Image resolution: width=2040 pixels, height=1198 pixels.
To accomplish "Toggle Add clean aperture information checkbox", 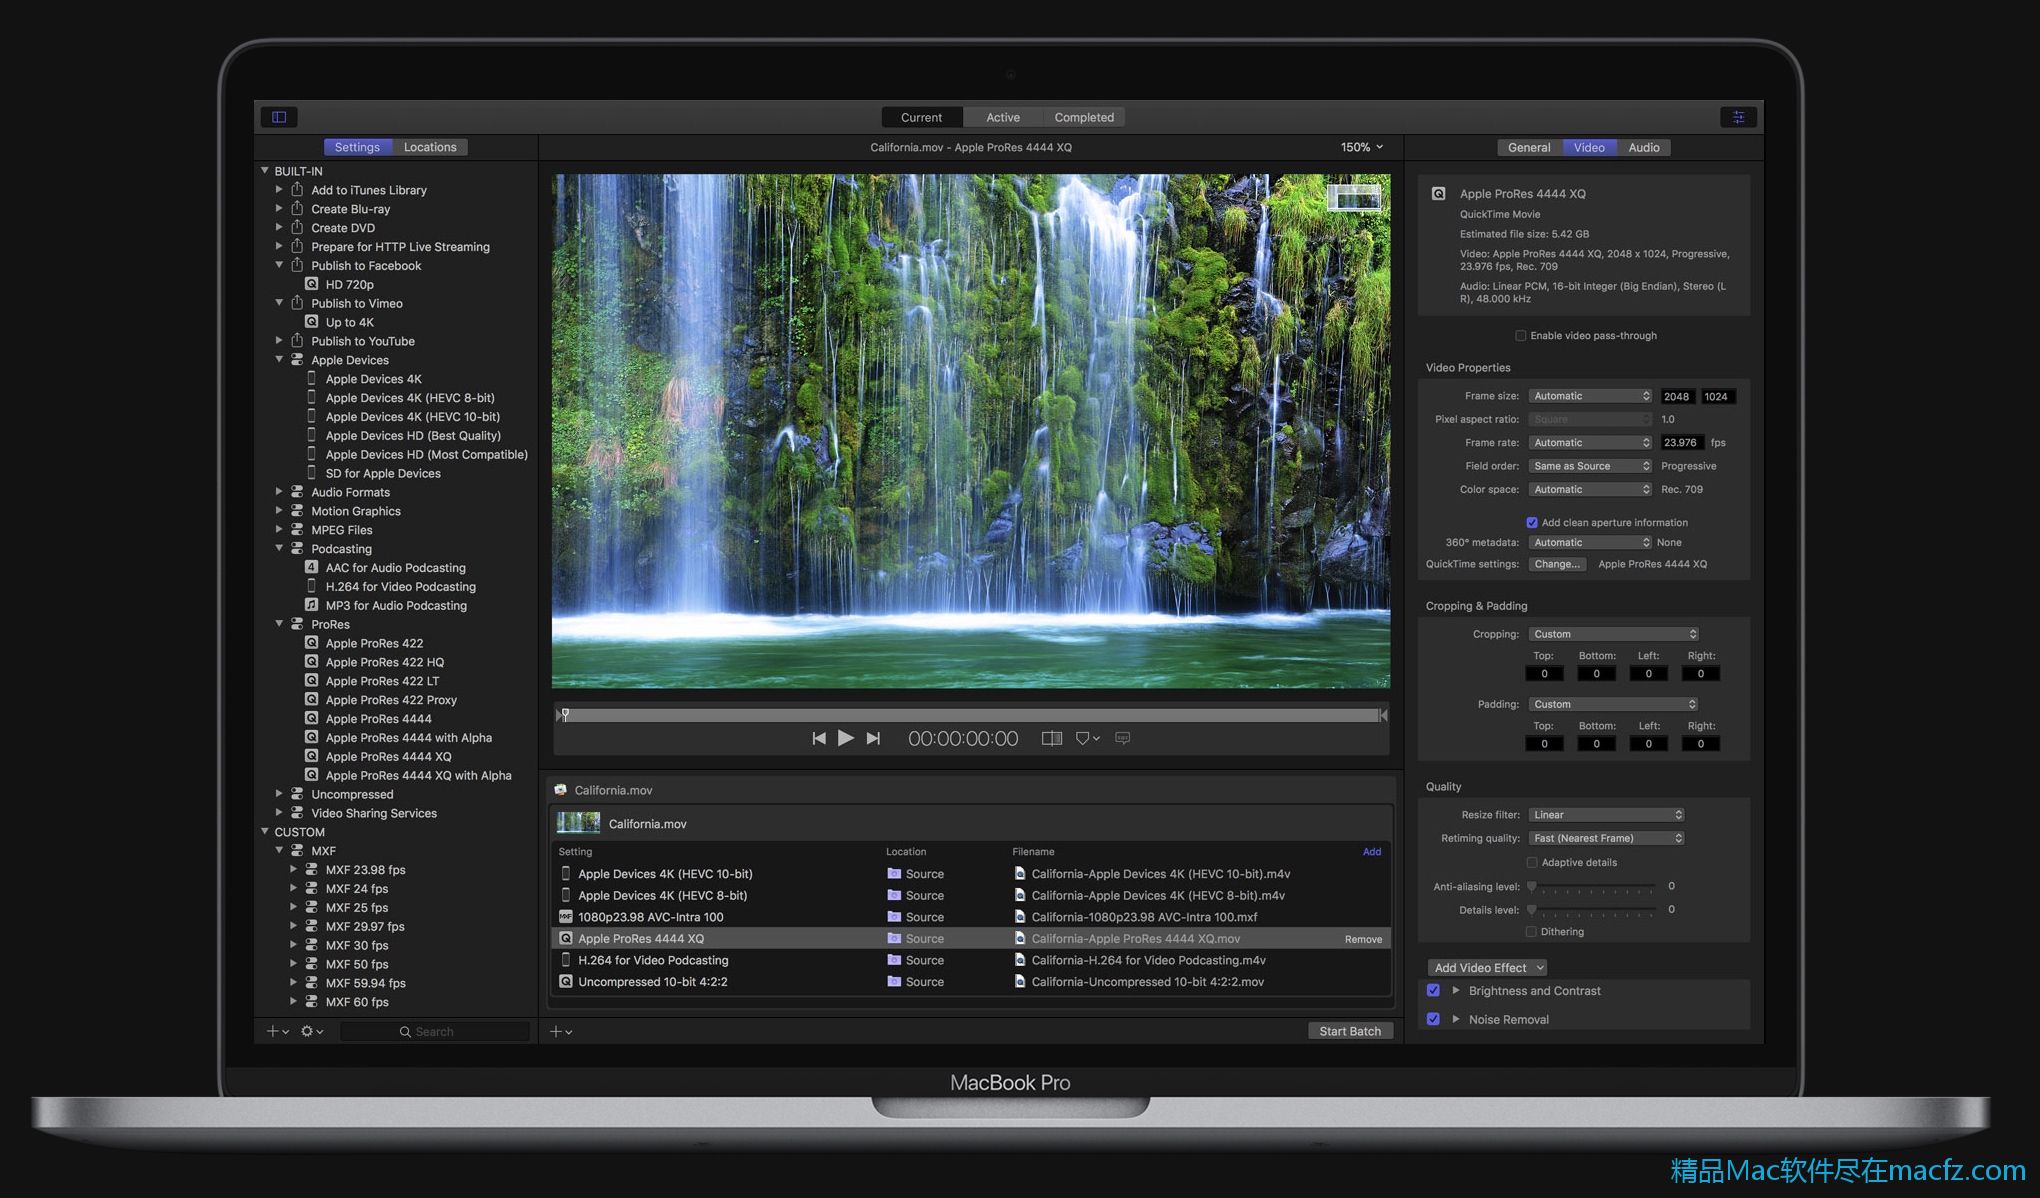I will pyautogui.click(x=1532, y=522).
